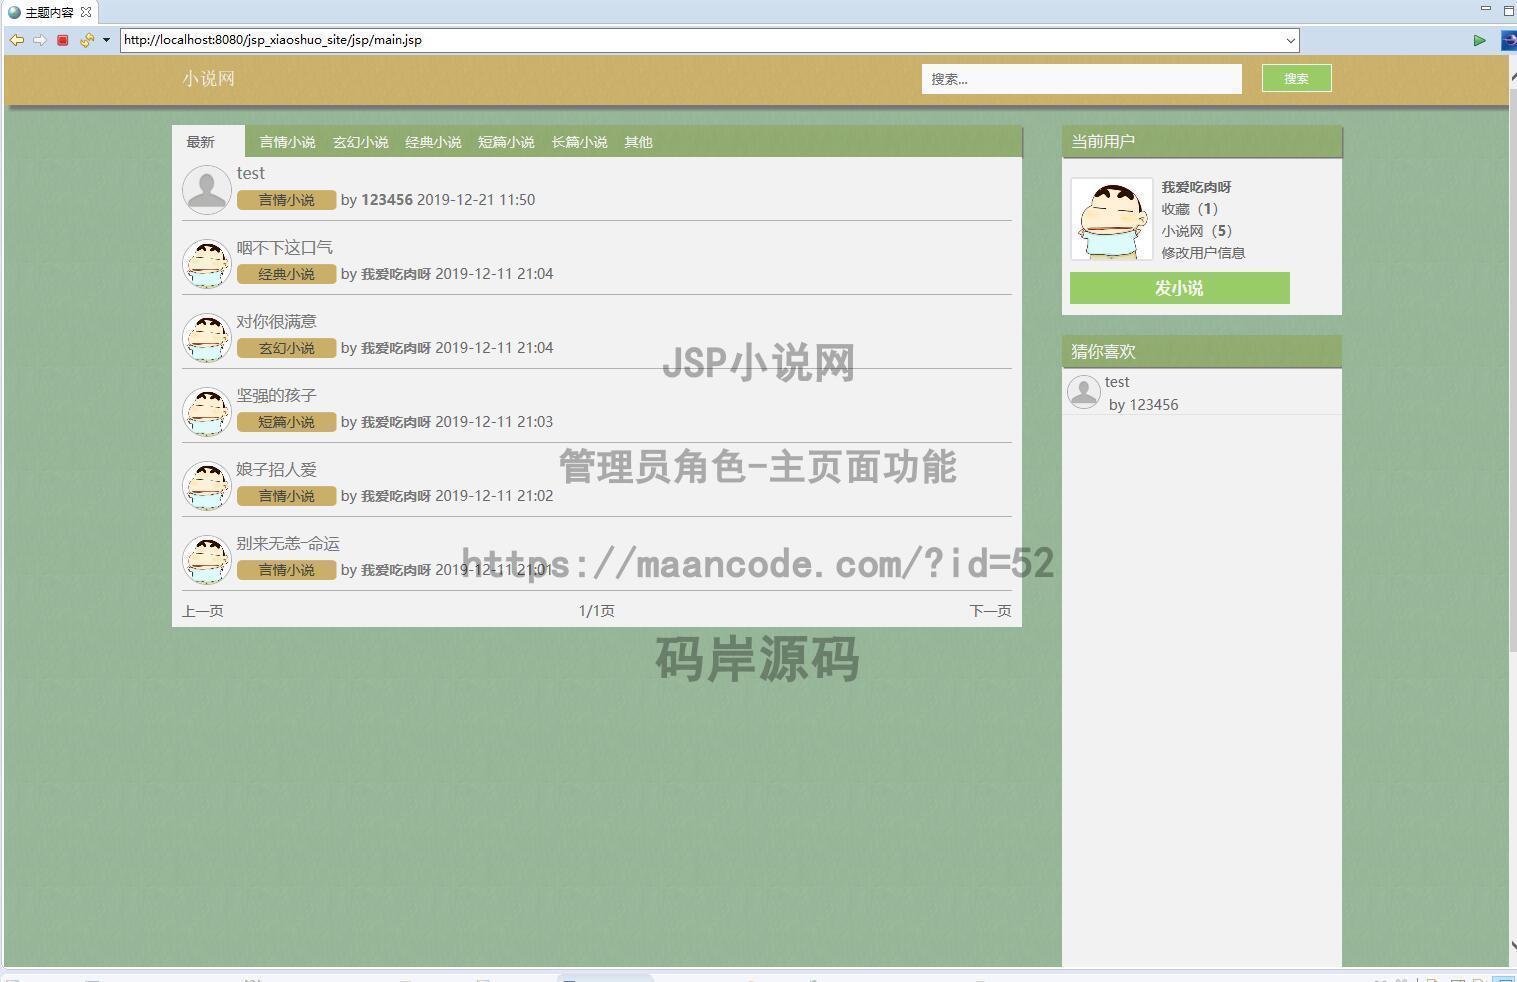Open author 123456 in the test row

click(387, 200)
